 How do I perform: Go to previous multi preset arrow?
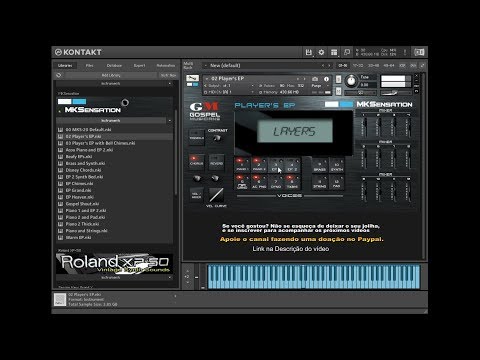pyautogui.click(x=323, y=66)
